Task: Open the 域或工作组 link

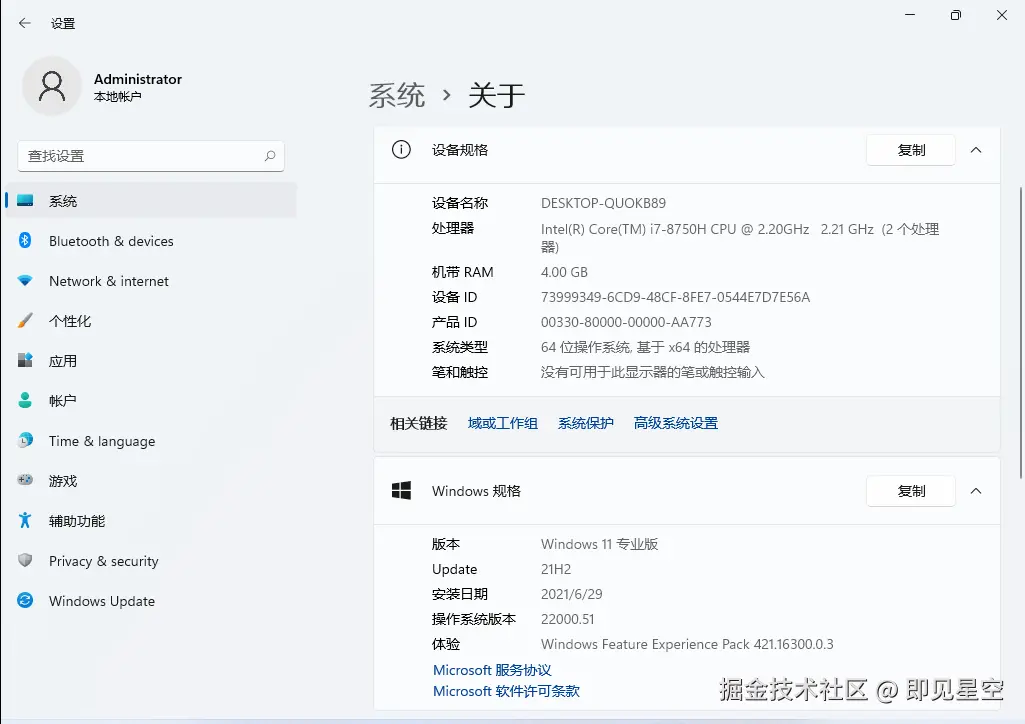Action: click(503, 423)
